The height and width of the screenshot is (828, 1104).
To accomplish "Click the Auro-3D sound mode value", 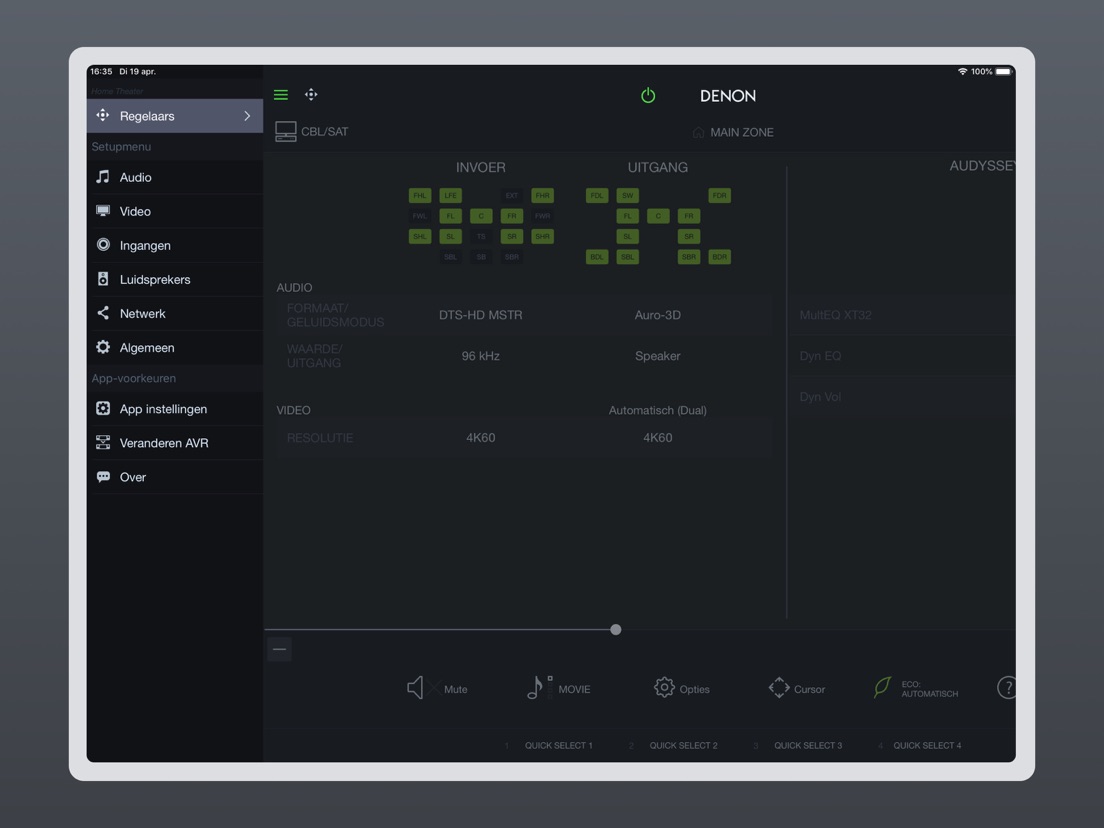I will pos(658,315).
